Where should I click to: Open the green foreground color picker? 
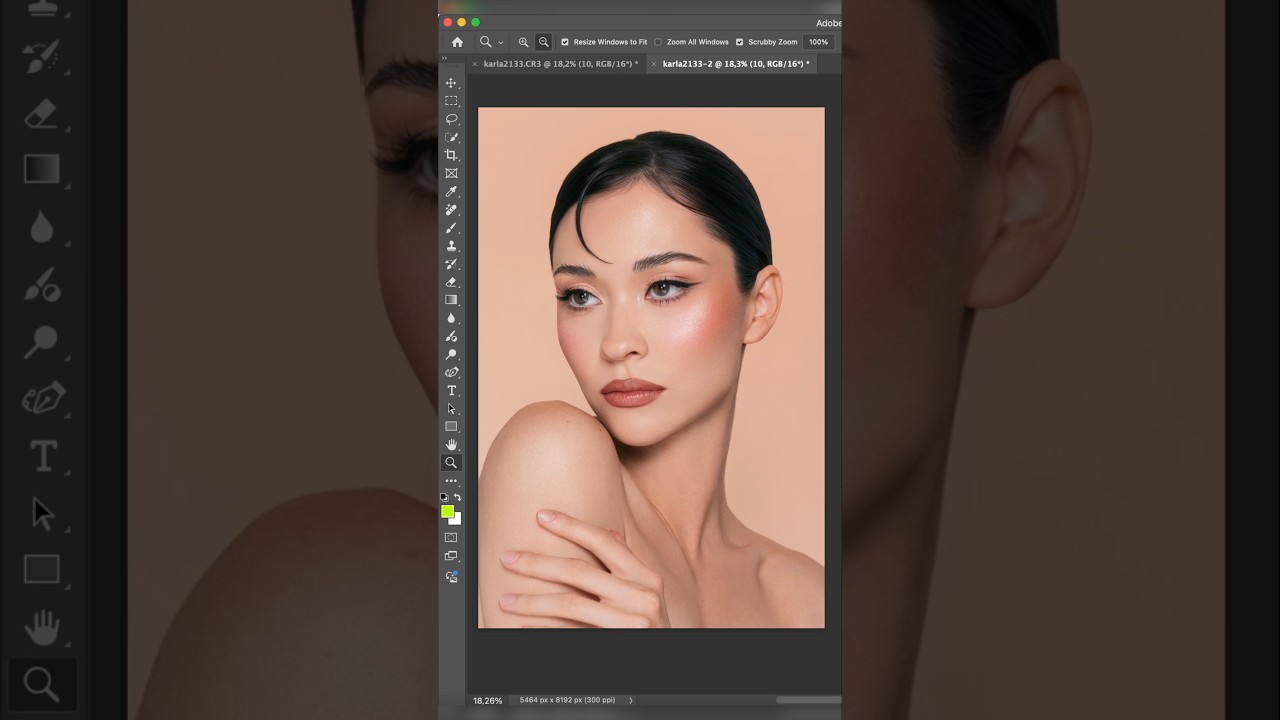tap(447, 511)
